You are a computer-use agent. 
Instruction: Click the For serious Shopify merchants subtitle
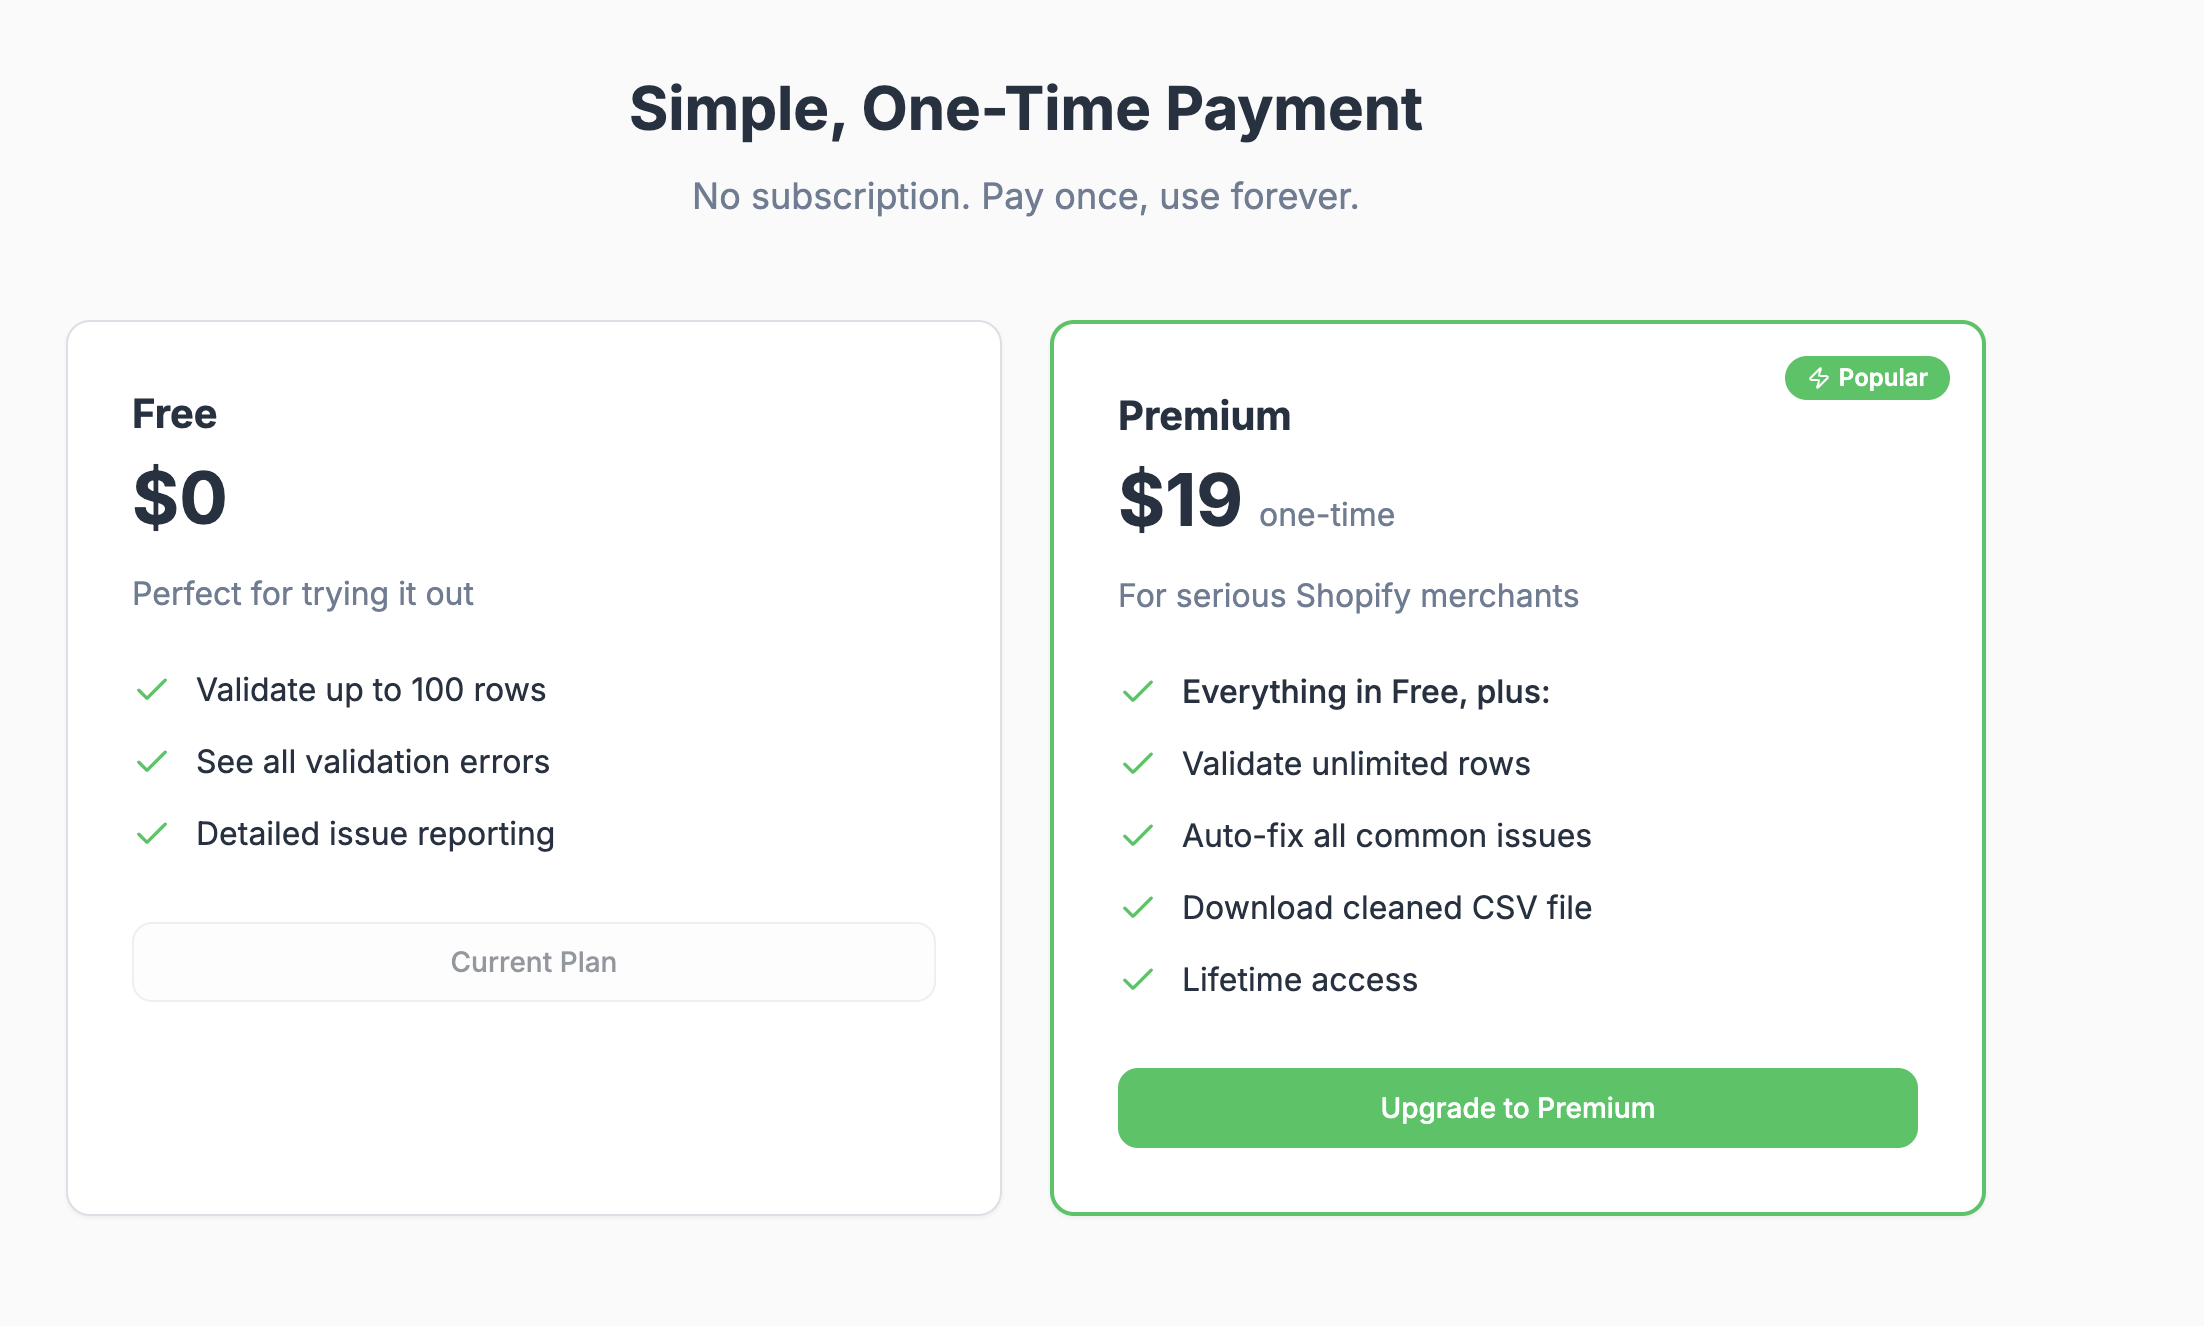pyautogui.click(x=1349, y=595)
